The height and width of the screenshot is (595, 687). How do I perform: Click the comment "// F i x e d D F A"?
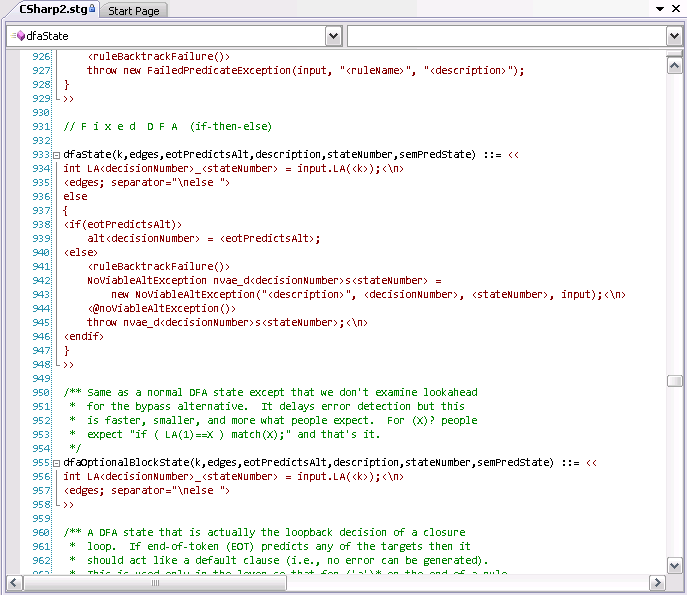[120, 127]
